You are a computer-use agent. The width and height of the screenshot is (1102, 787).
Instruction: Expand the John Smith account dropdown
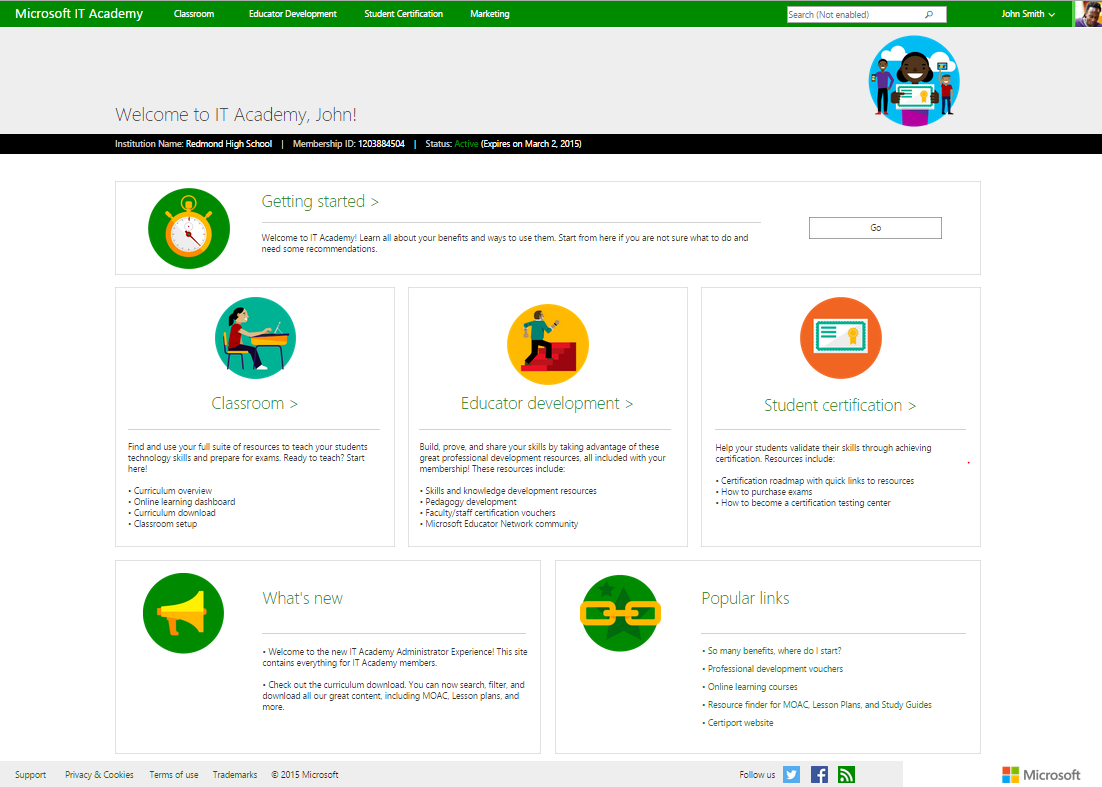[1028, 14]
